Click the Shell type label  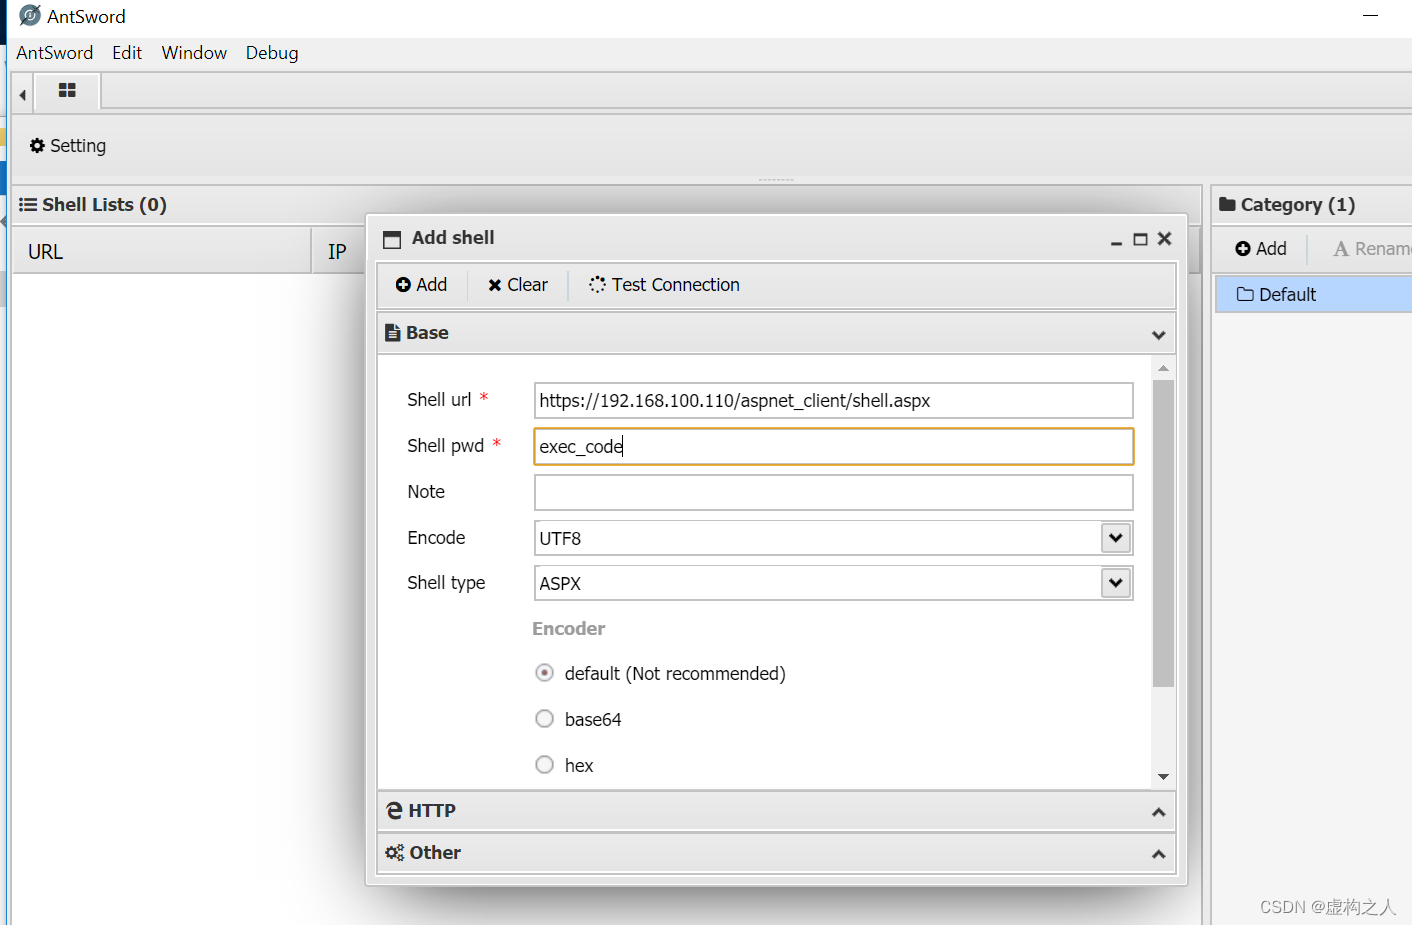pos(446,583)
